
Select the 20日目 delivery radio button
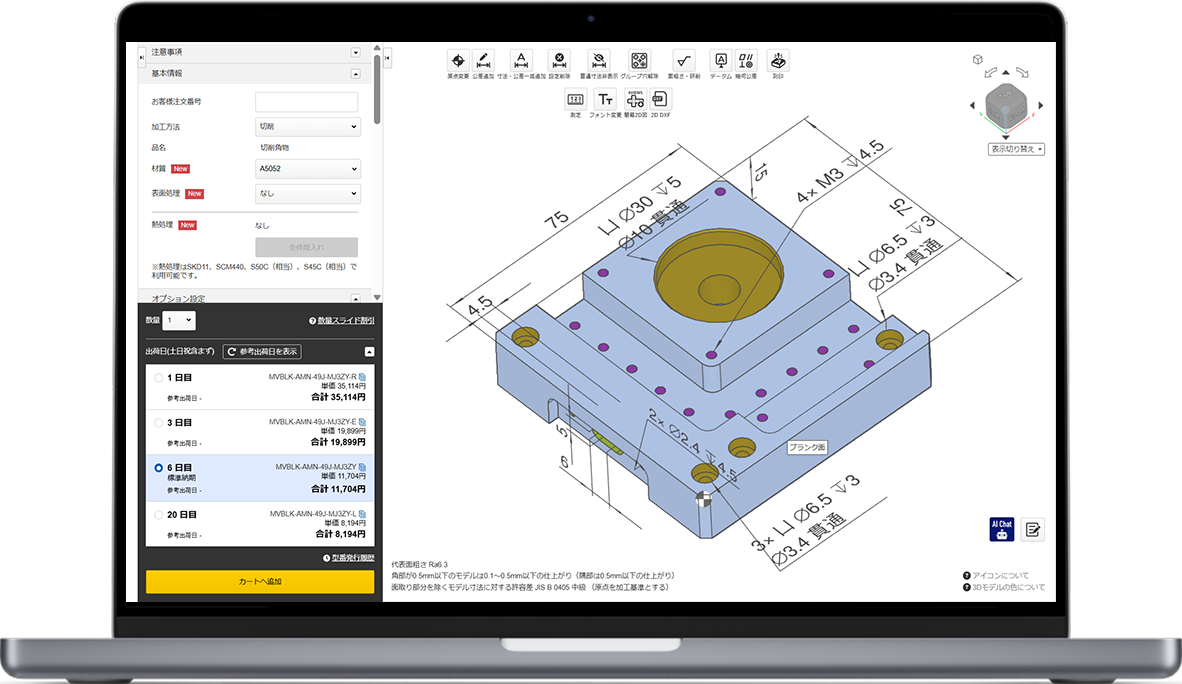(159, 514)
